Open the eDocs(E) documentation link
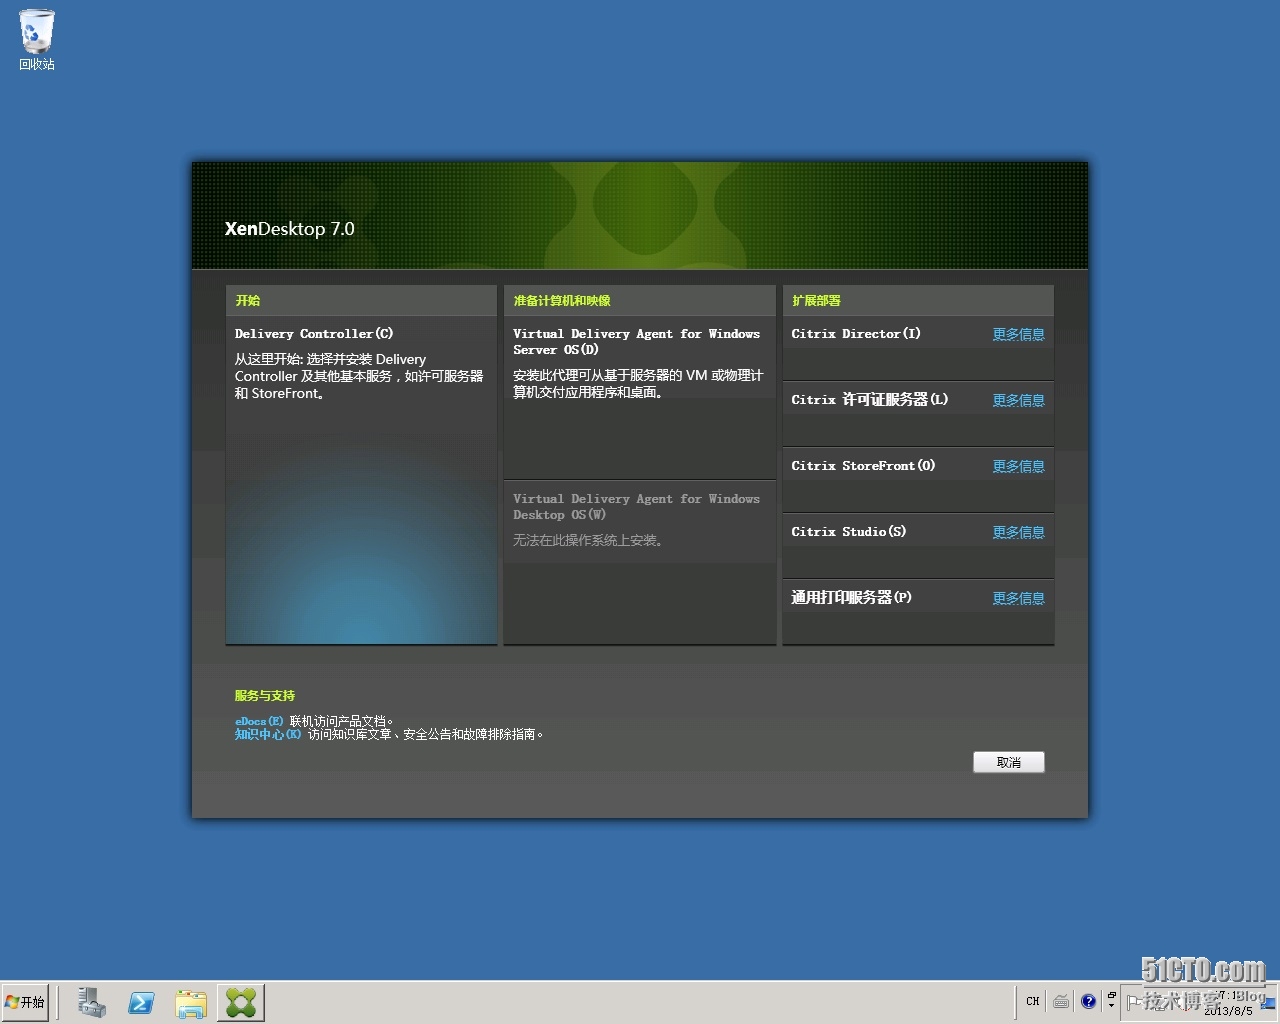The width and height of the screenshot is (1280, 1024). [259, 721]
